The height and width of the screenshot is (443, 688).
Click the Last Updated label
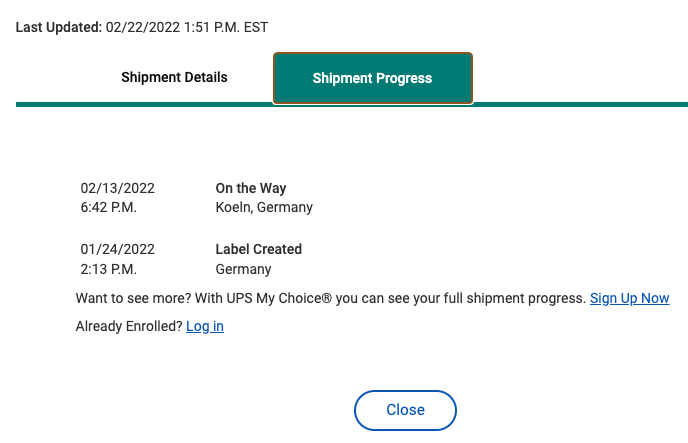tap(58, 27)
